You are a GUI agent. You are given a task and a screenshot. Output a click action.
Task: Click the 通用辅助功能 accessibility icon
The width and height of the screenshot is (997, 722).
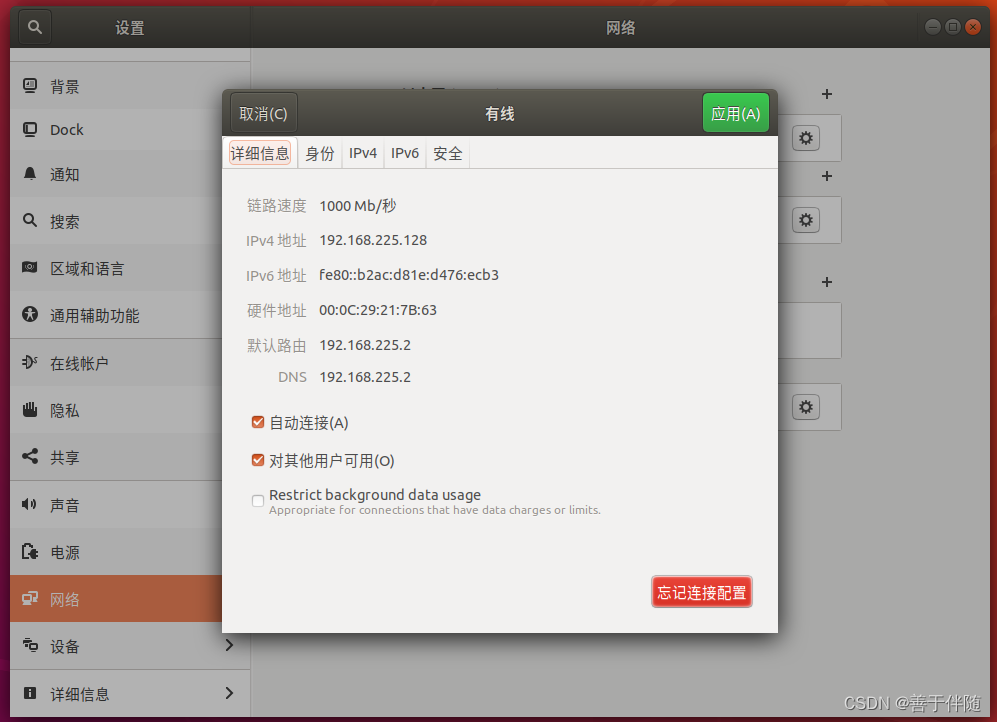point(30,315)
